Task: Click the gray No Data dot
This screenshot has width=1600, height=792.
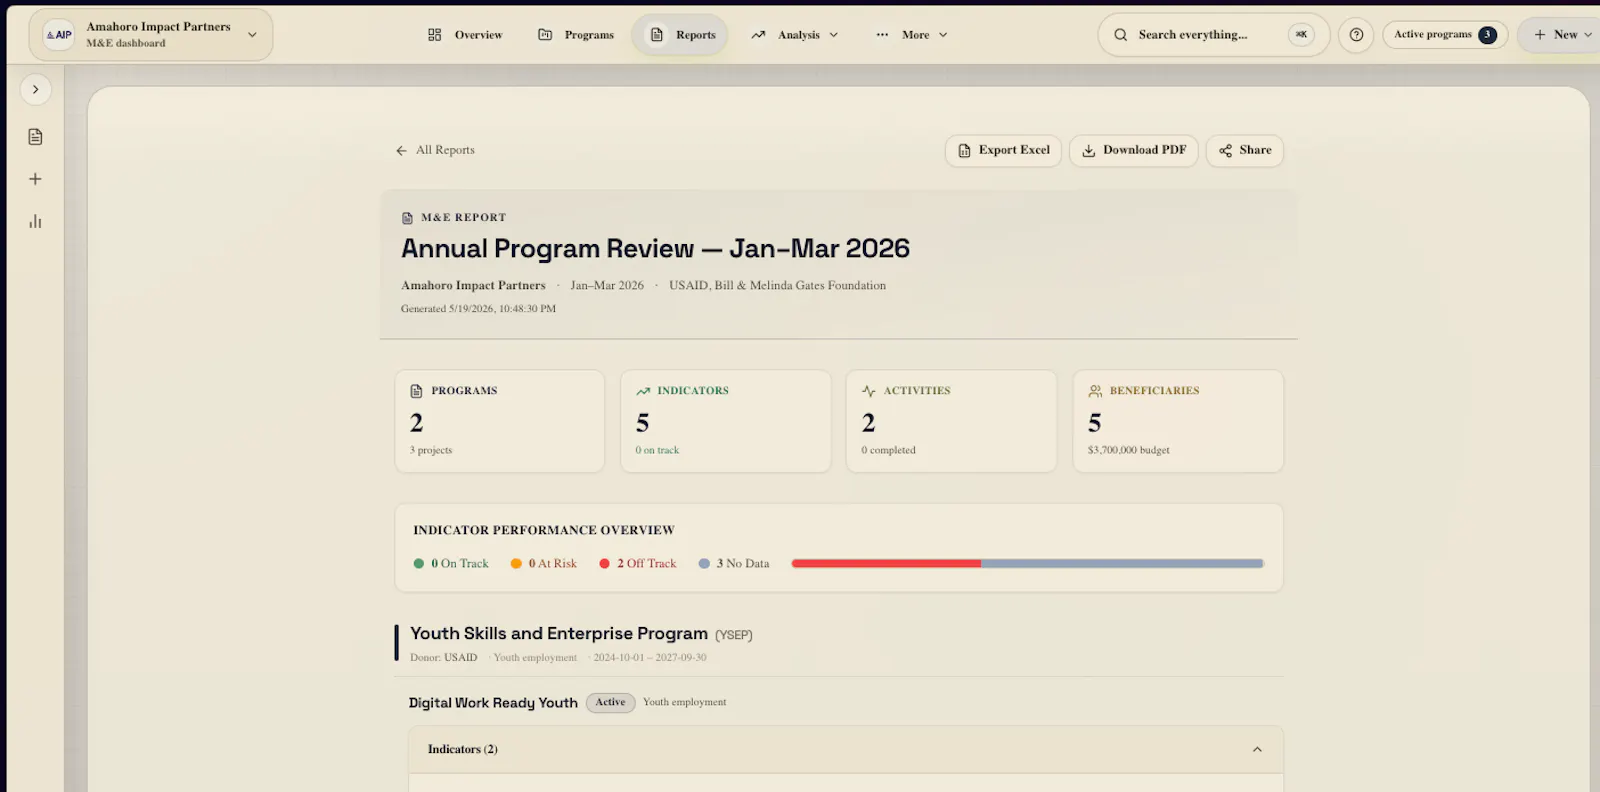Action: tap(704, 564)
